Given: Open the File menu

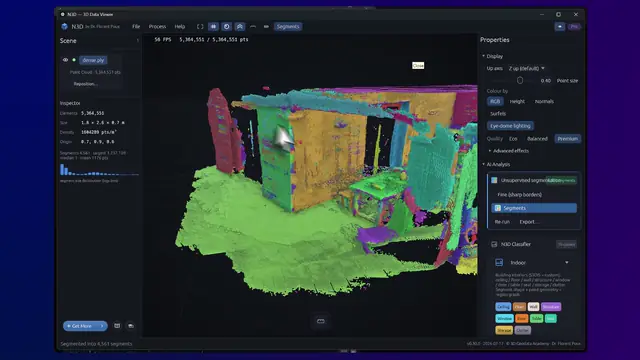Looking at the screenshot, I should [136, 27].
